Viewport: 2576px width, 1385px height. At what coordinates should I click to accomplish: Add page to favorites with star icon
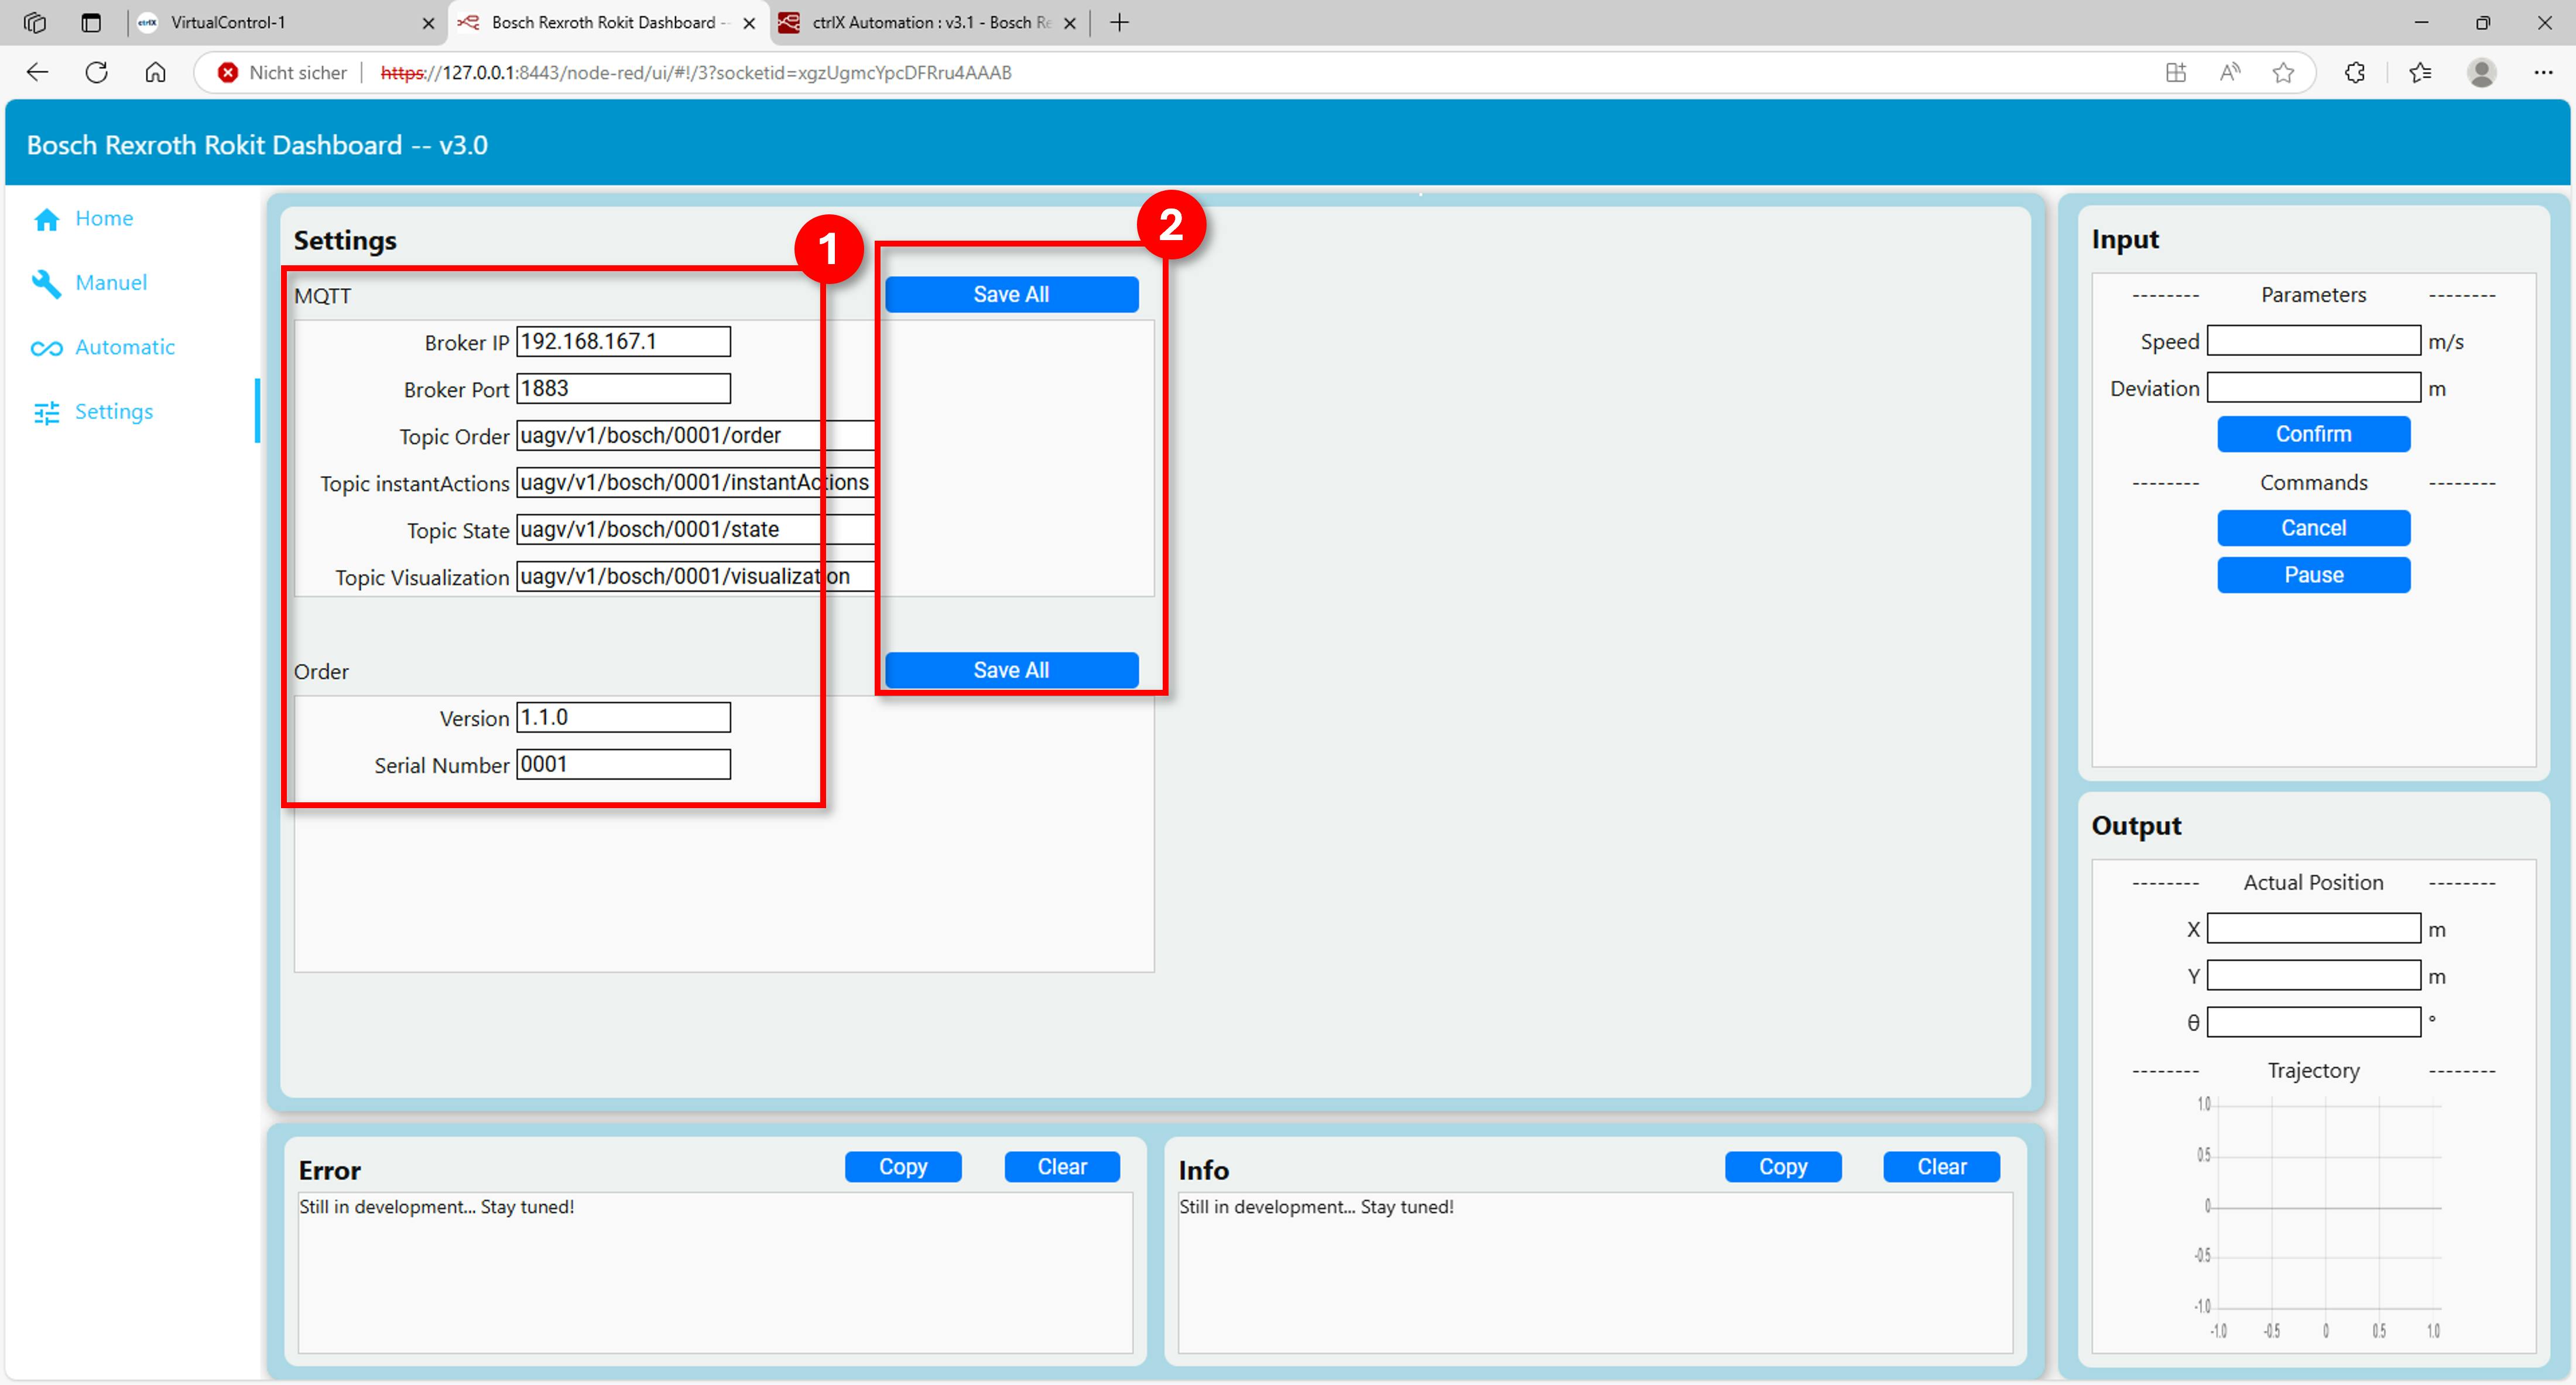2283,72
